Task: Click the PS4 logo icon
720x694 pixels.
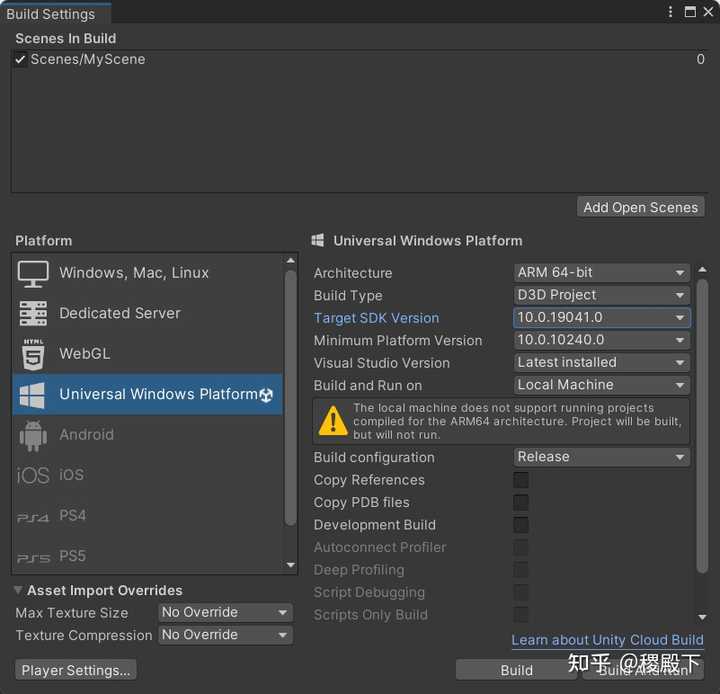Action: coord(33,519)
